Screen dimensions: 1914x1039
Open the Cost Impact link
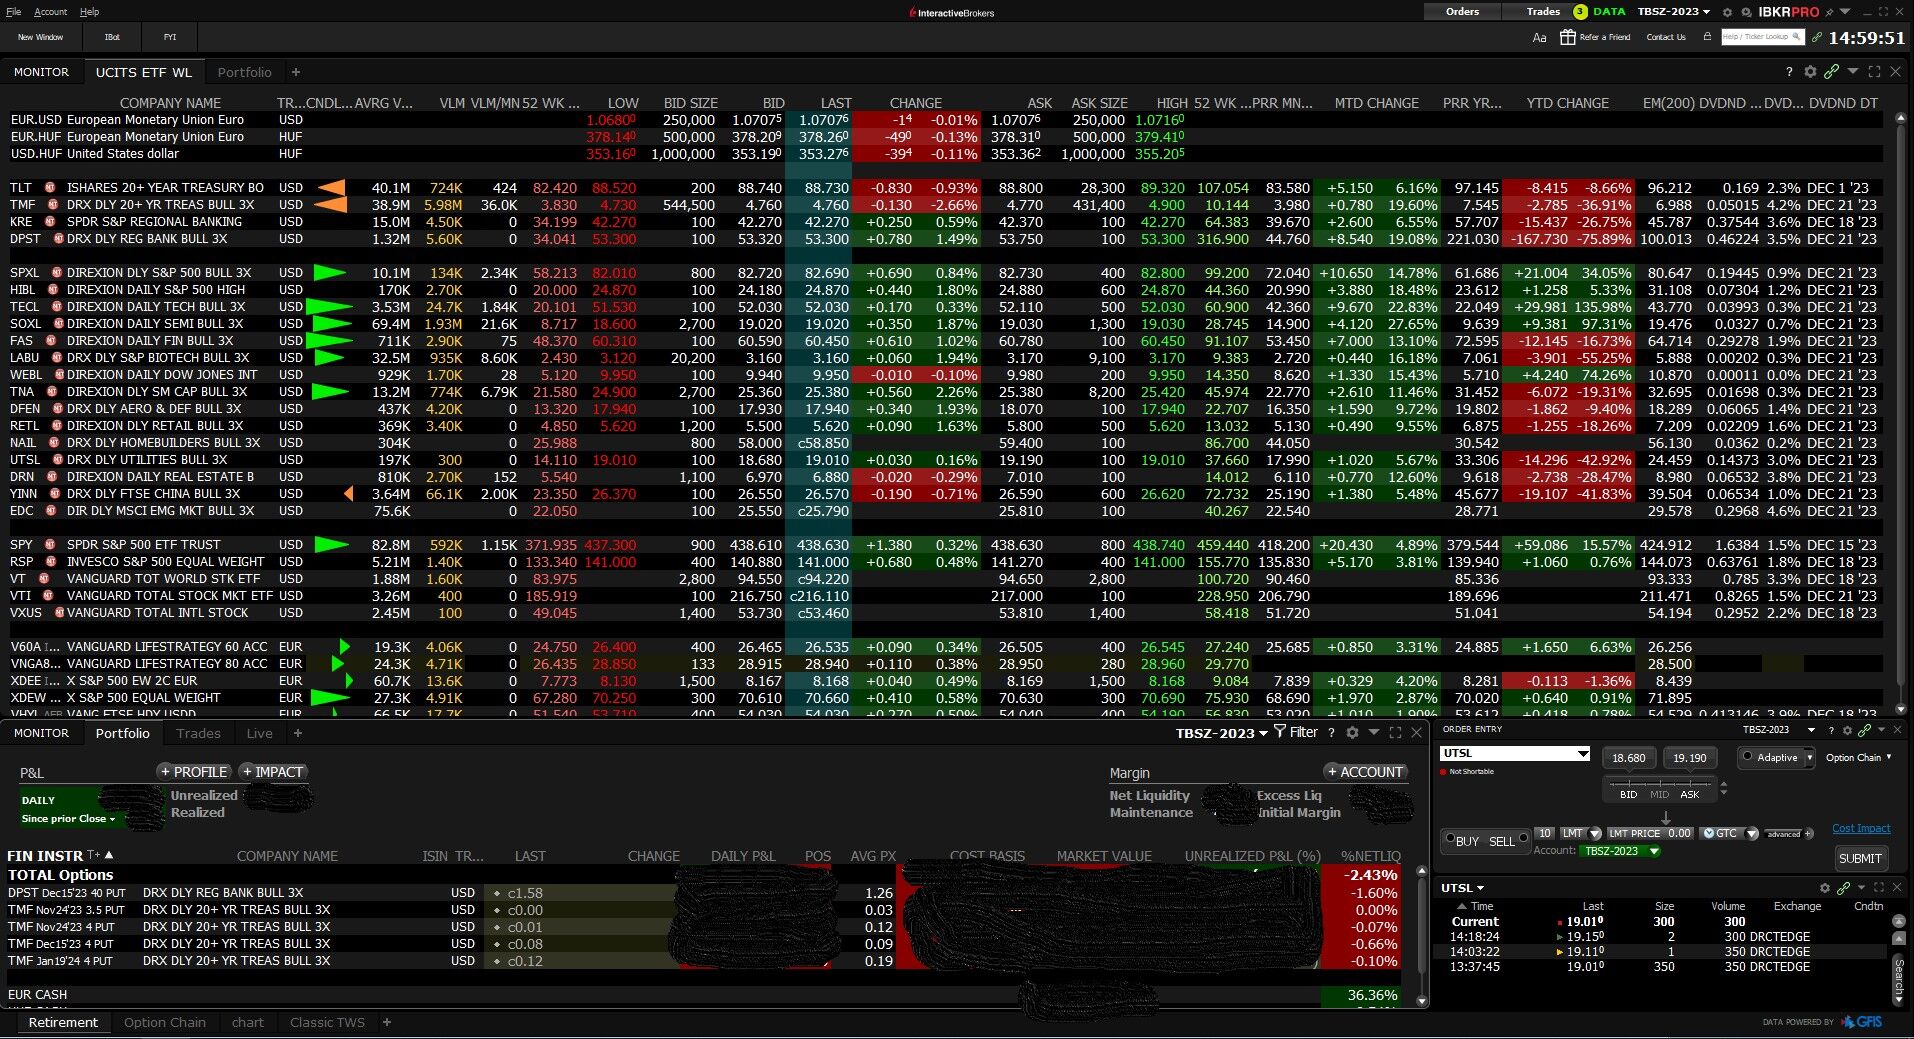(1861, 828)
